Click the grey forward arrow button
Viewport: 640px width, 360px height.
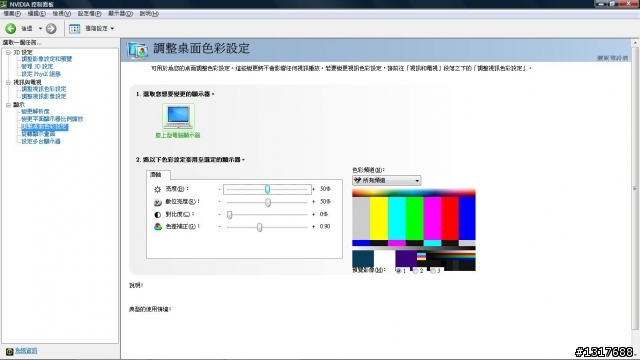(51, 29)
